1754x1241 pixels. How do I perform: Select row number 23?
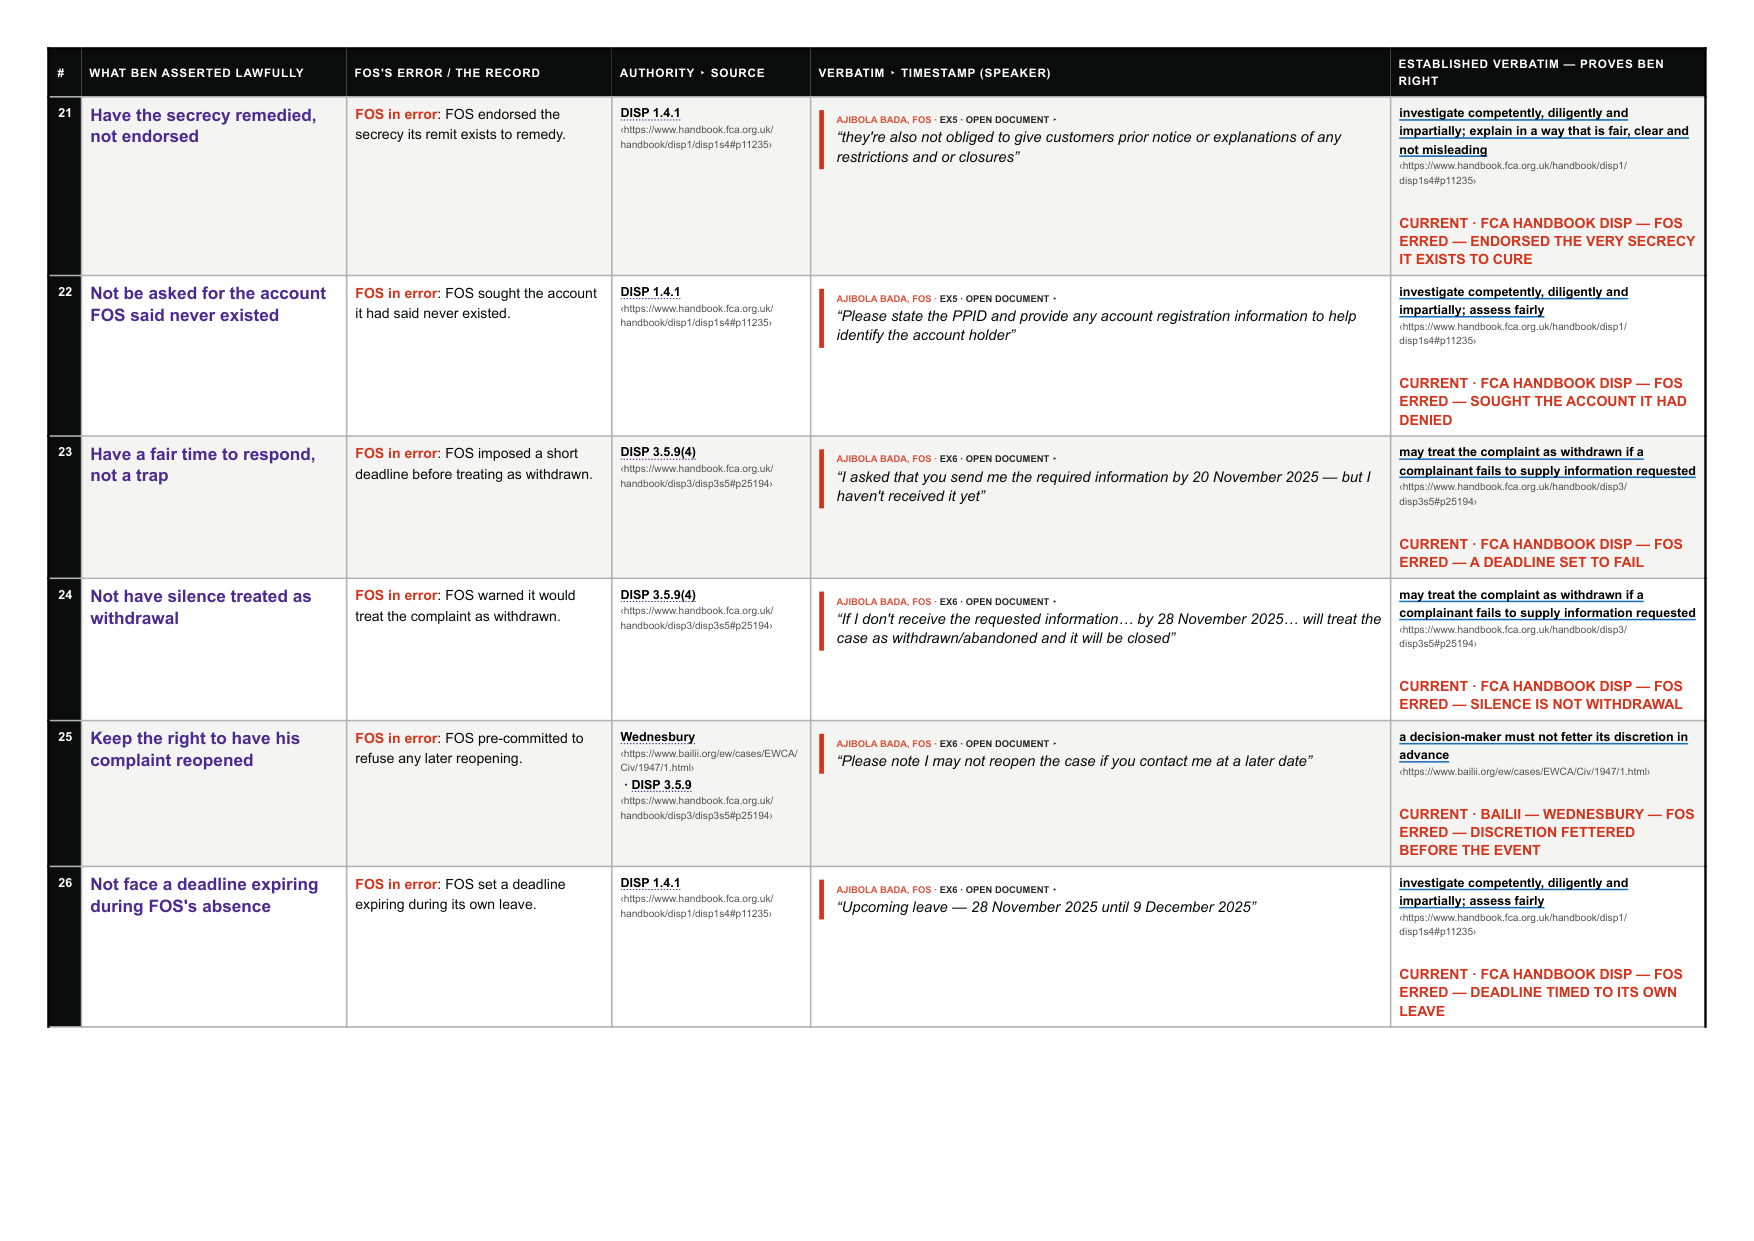tap(65, 452)
